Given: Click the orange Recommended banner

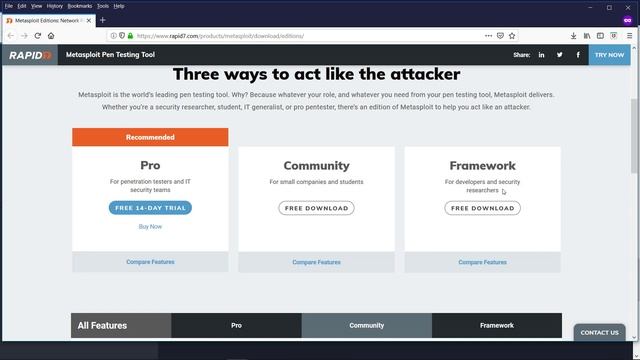Looking at the screenshot, I should click(x=150, y=137).
